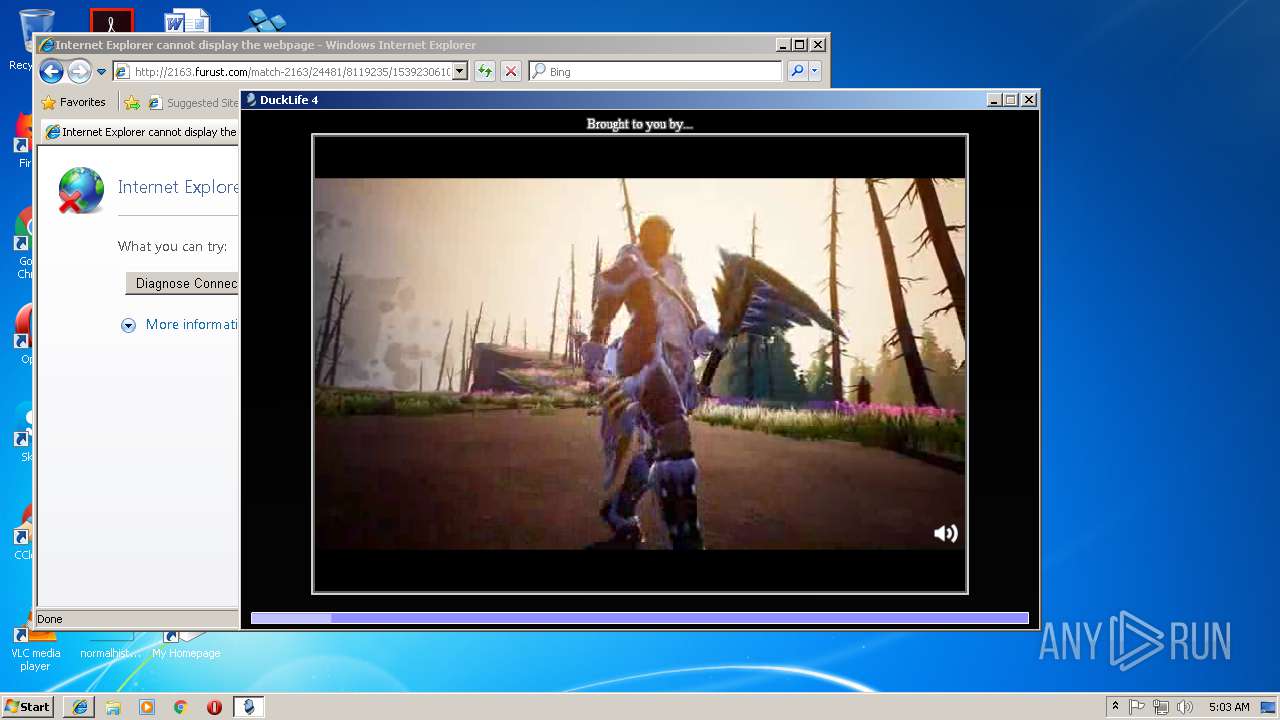Show hidden system tray icons
Image resolution: width=1280 pixels, height=720 pixels.
[x=1115, y=707]
